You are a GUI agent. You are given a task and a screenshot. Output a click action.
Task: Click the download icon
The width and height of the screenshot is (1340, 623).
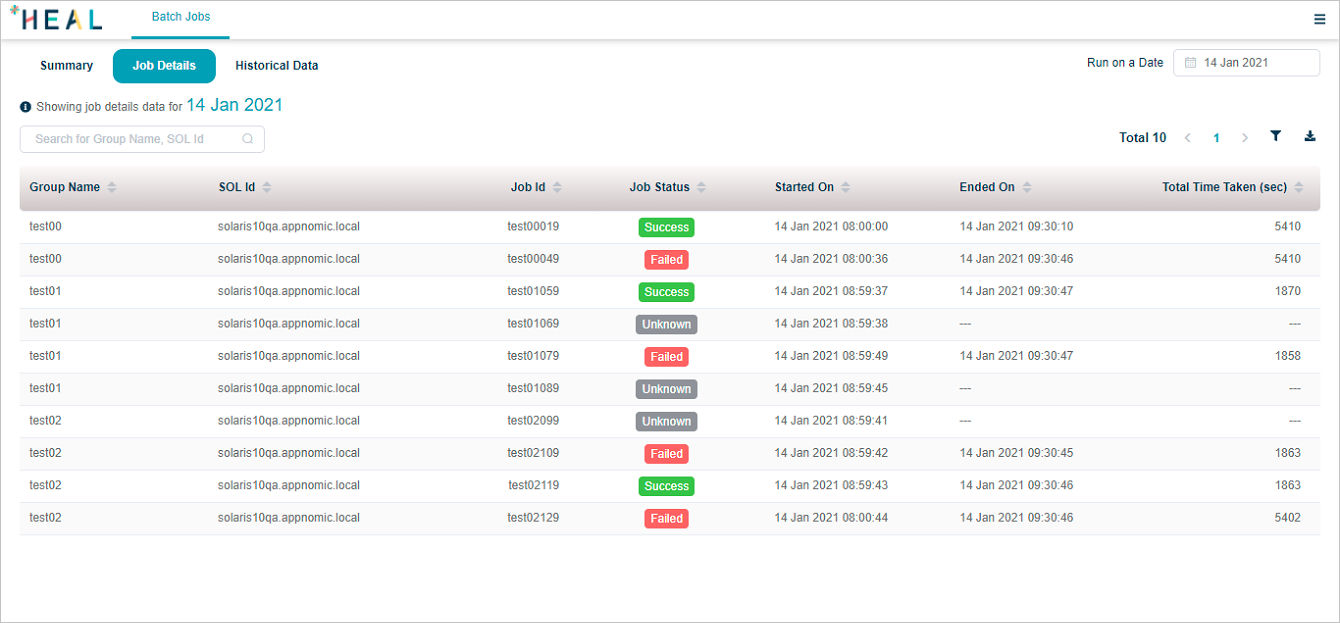(1310, 137)
